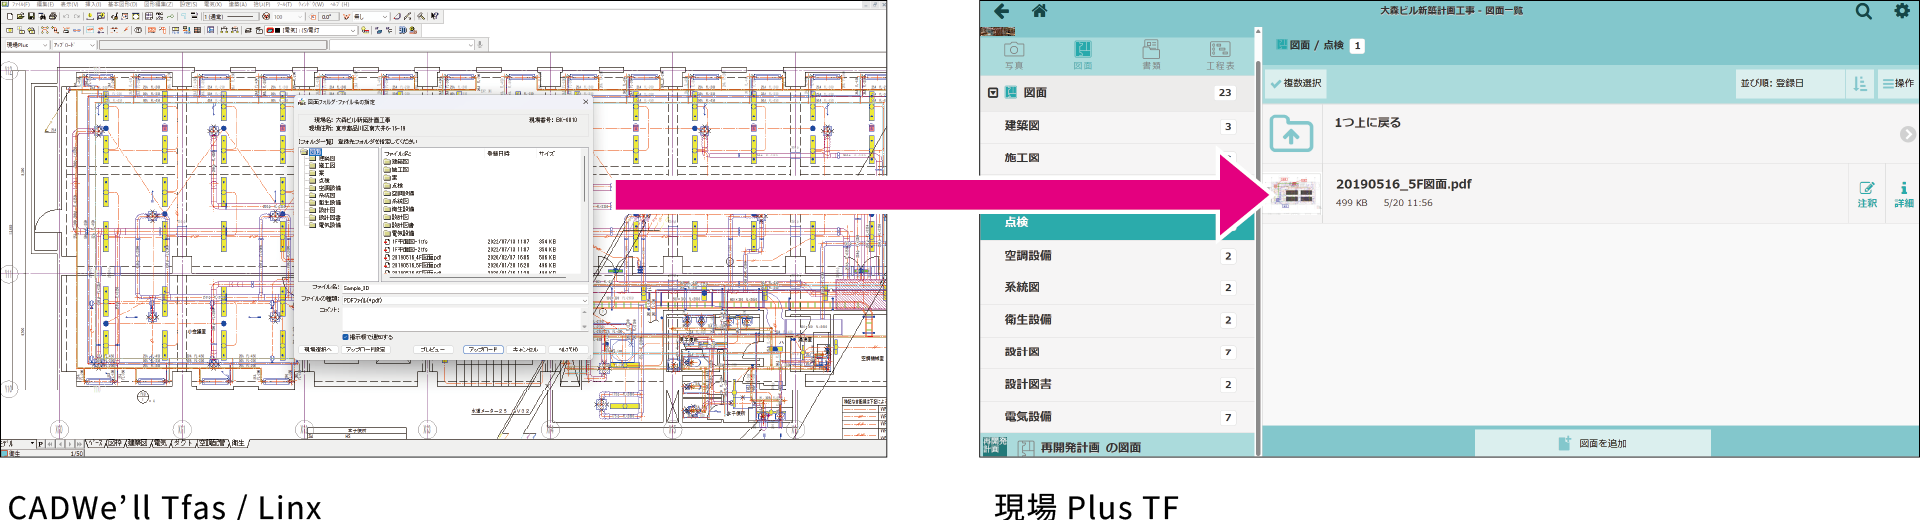Open the 編集(E) menu in CAD

pos(45,5)
